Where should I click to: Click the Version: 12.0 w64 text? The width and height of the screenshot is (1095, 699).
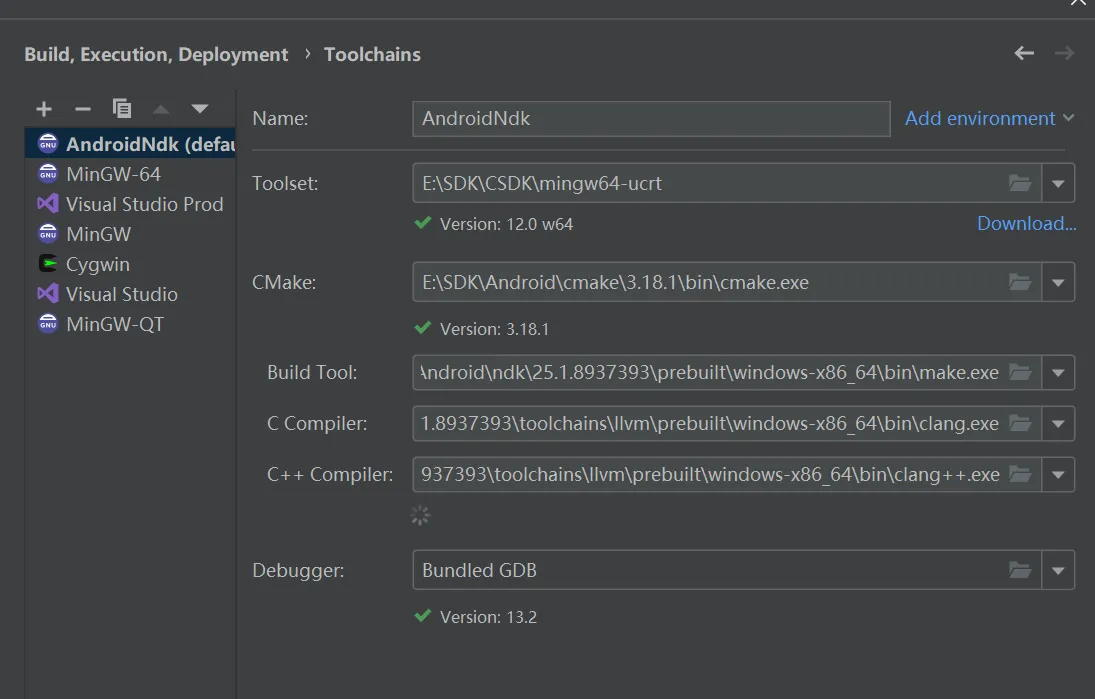click(x=506, y=224)
